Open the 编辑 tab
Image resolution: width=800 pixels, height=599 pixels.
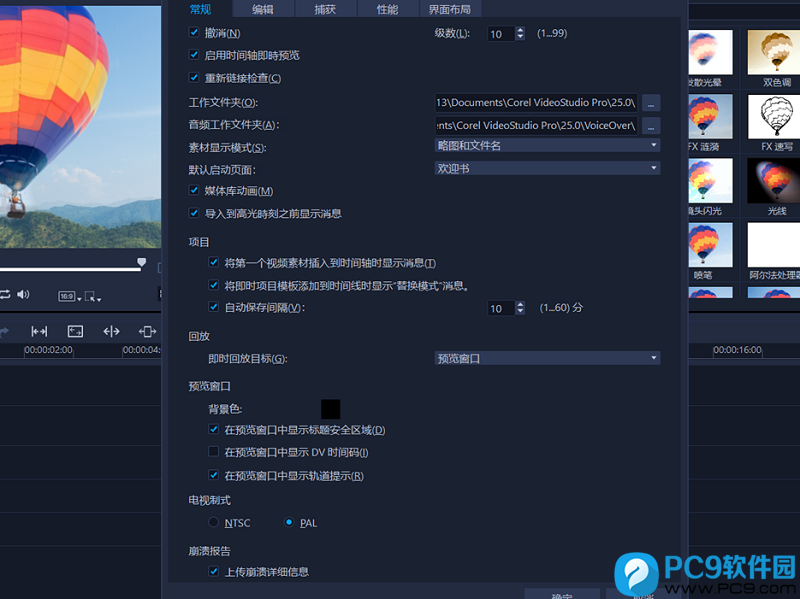point(263,9)
